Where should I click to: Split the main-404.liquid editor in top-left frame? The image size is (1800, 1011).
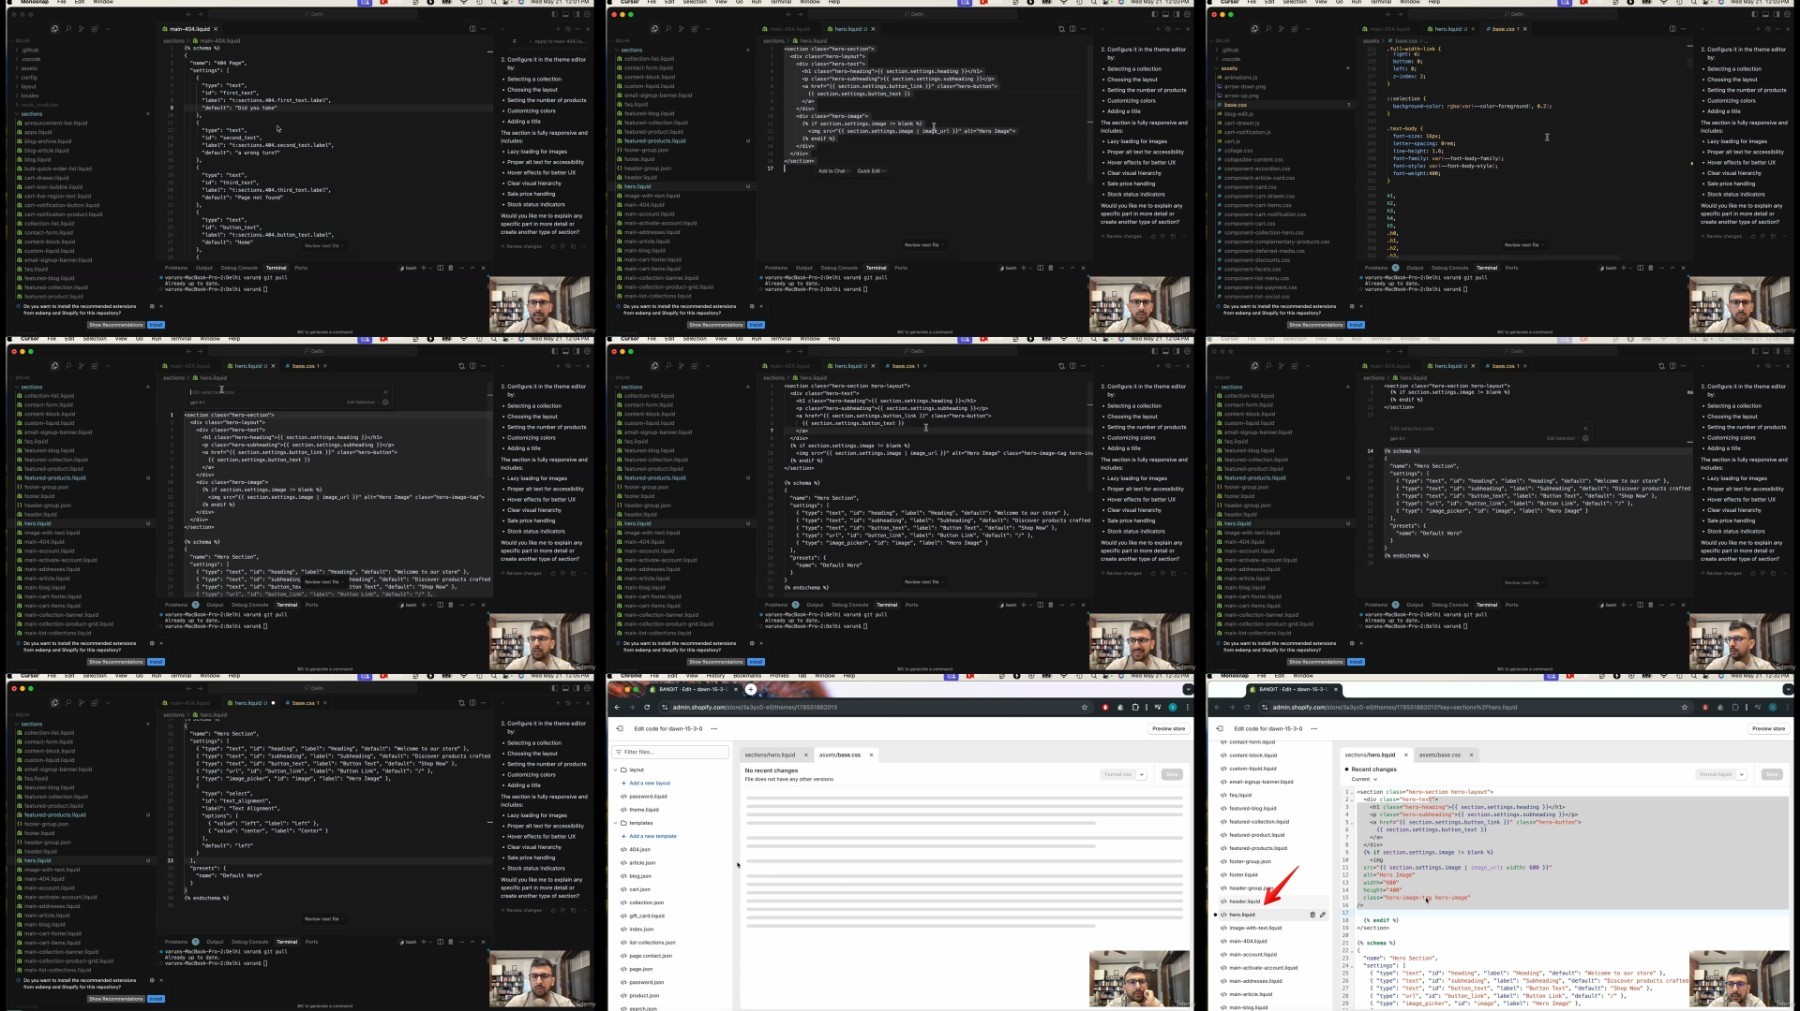point(473,29)
